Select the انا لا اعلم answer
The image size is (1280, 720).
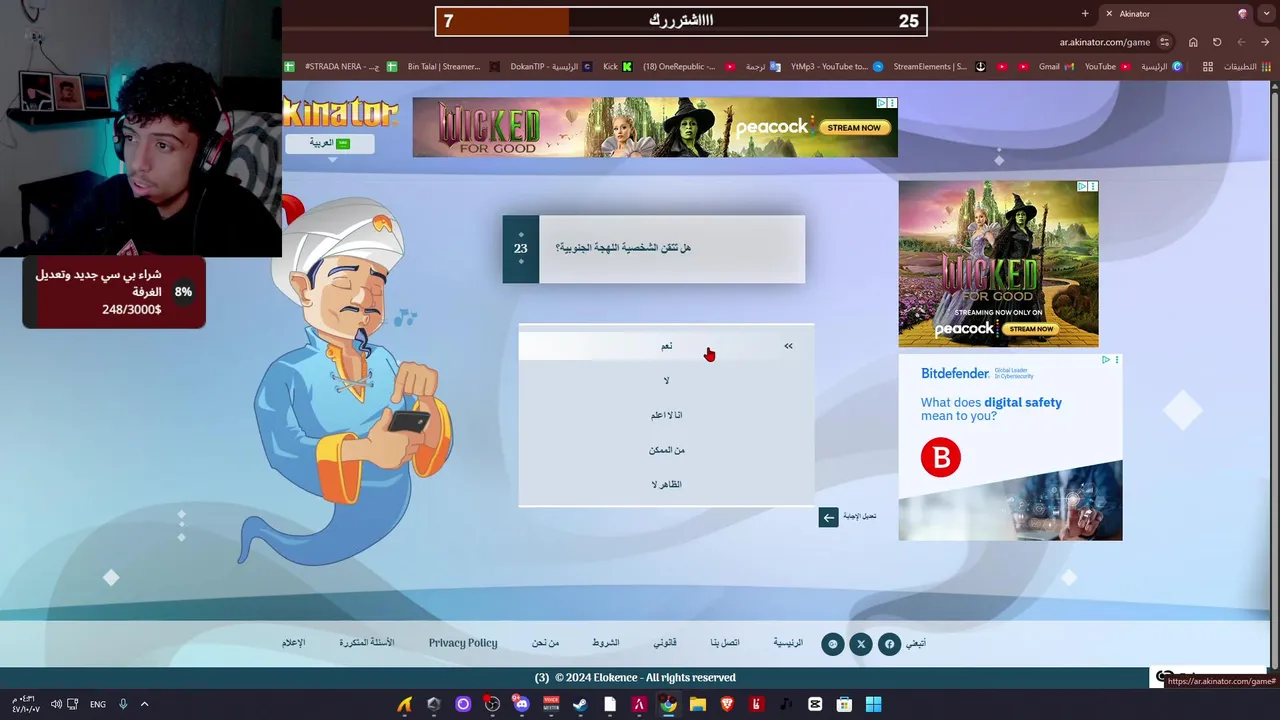pos(666,415)
